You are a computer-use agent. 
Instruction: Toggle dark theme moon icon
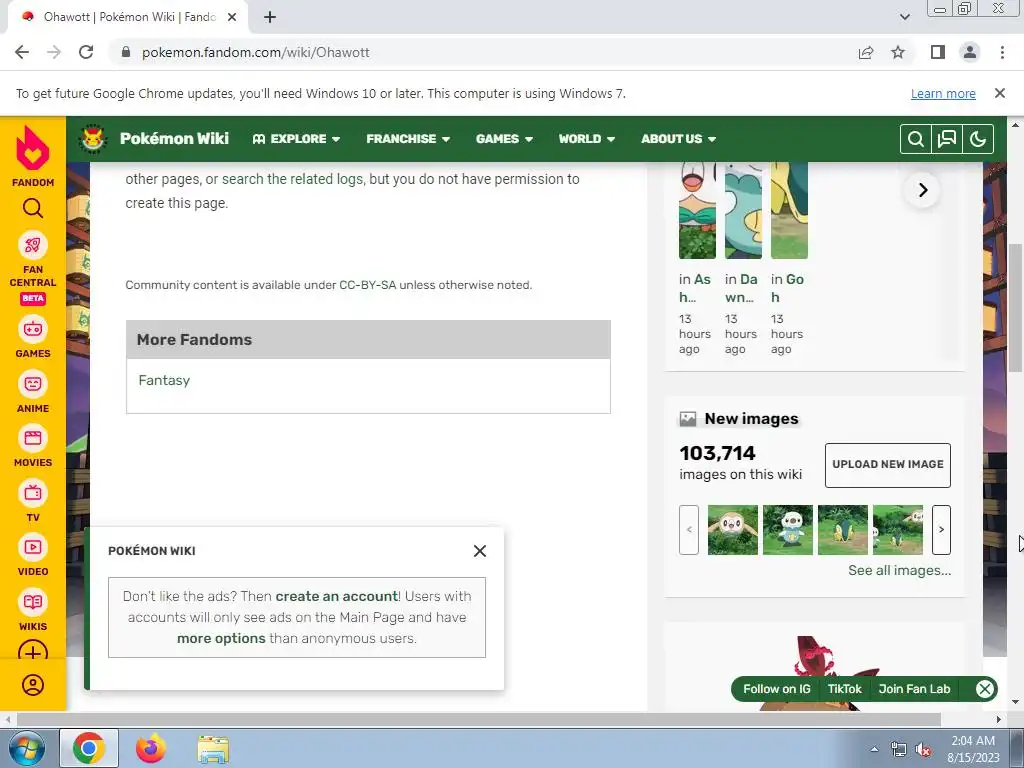978,139
